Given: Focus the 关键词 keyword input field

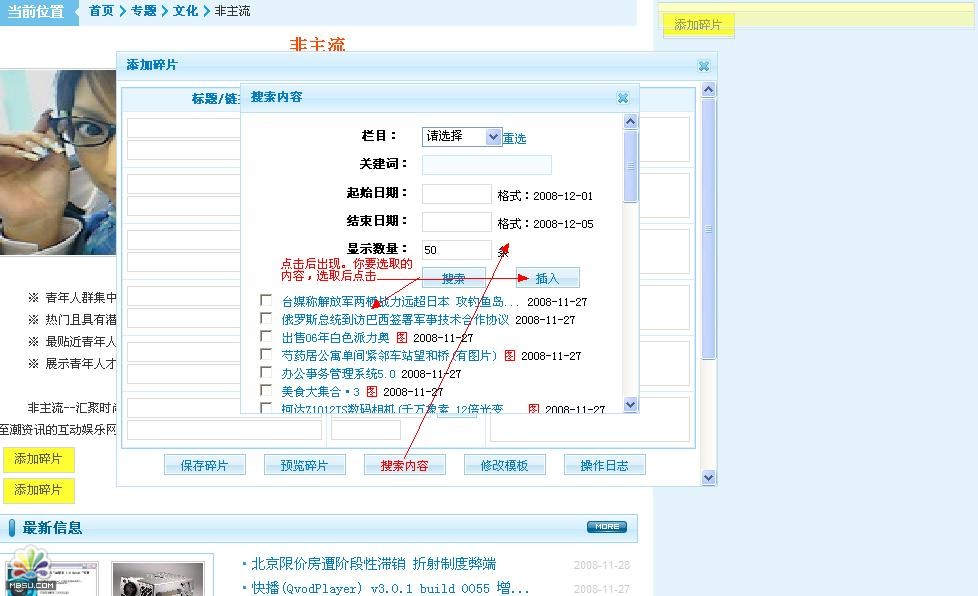Looking at the screenshot, I should tap(486, 165).
